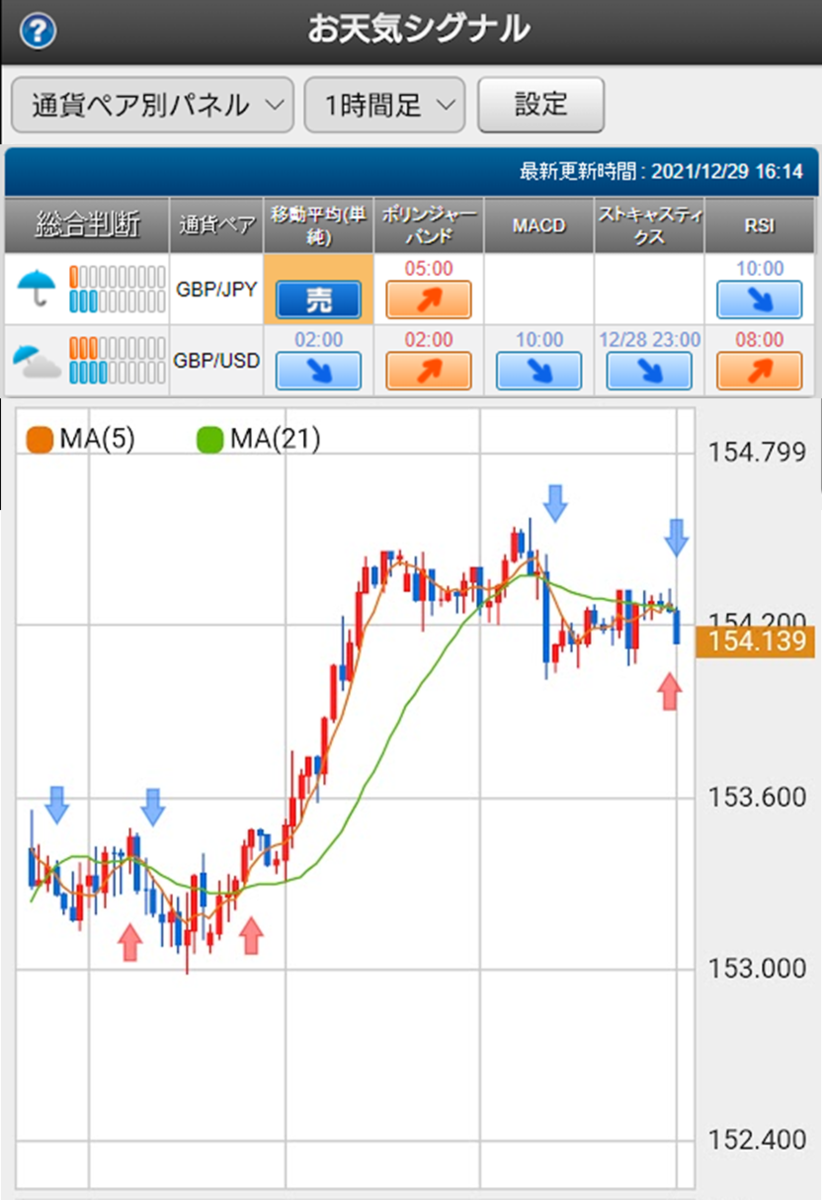Select the GBP/USD currency pair cell
The width and height of the screenshot is (822, 1200).
(216, 360)
